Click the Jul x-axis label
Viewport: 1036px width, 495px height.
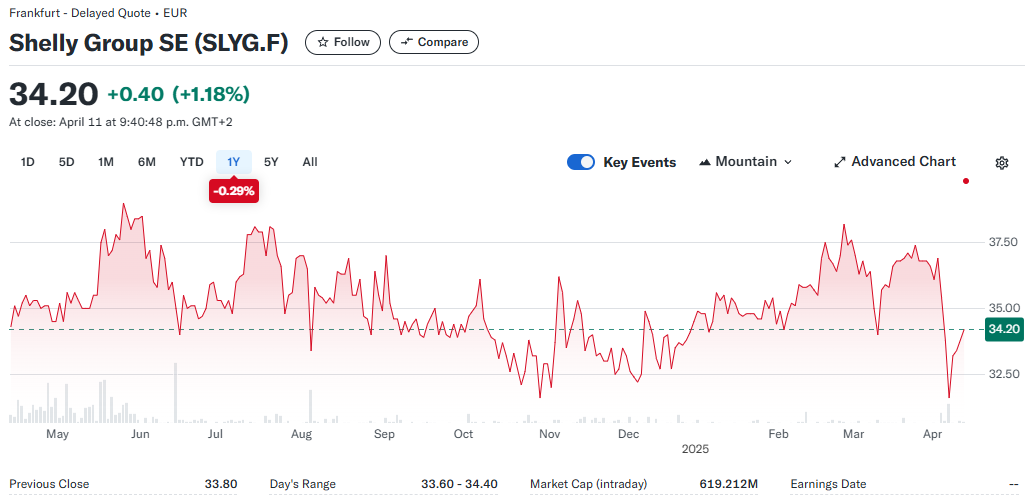pyautogui.click(x=215, y=434)
